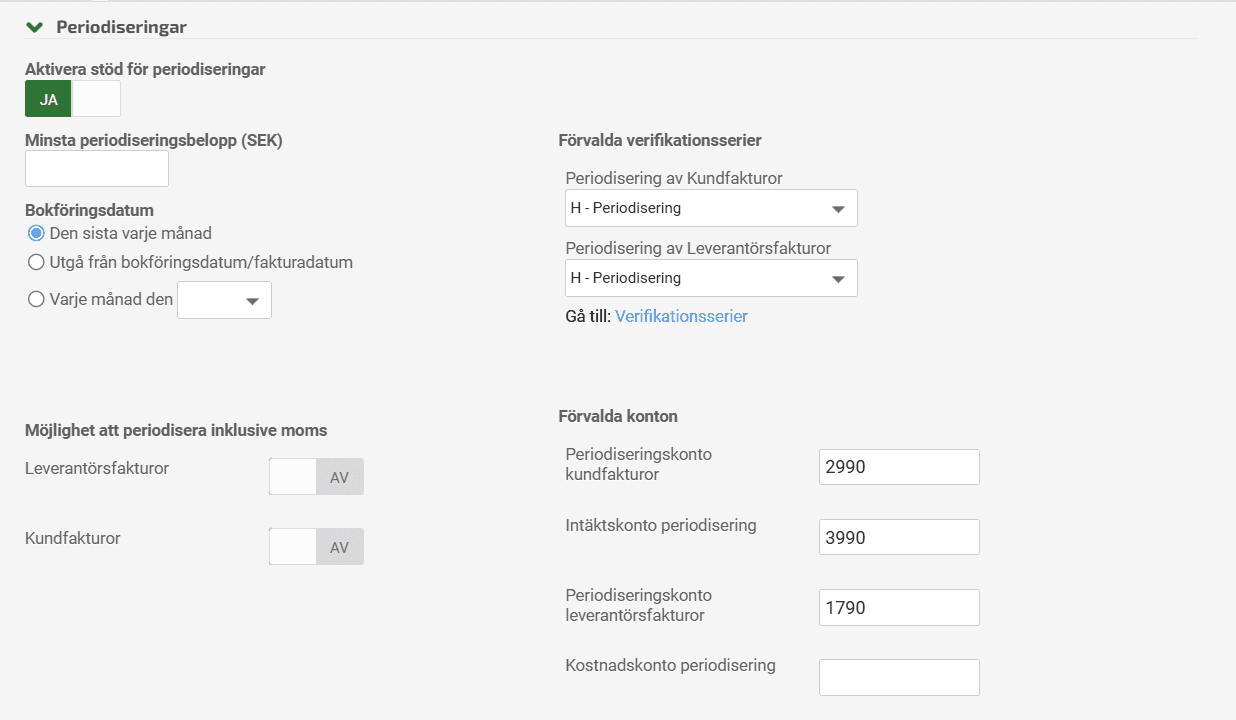Screen dimensions: 1236x720
Task: Enable inklusive moms for Leverantörsfakturor
Action: (316, 477)
